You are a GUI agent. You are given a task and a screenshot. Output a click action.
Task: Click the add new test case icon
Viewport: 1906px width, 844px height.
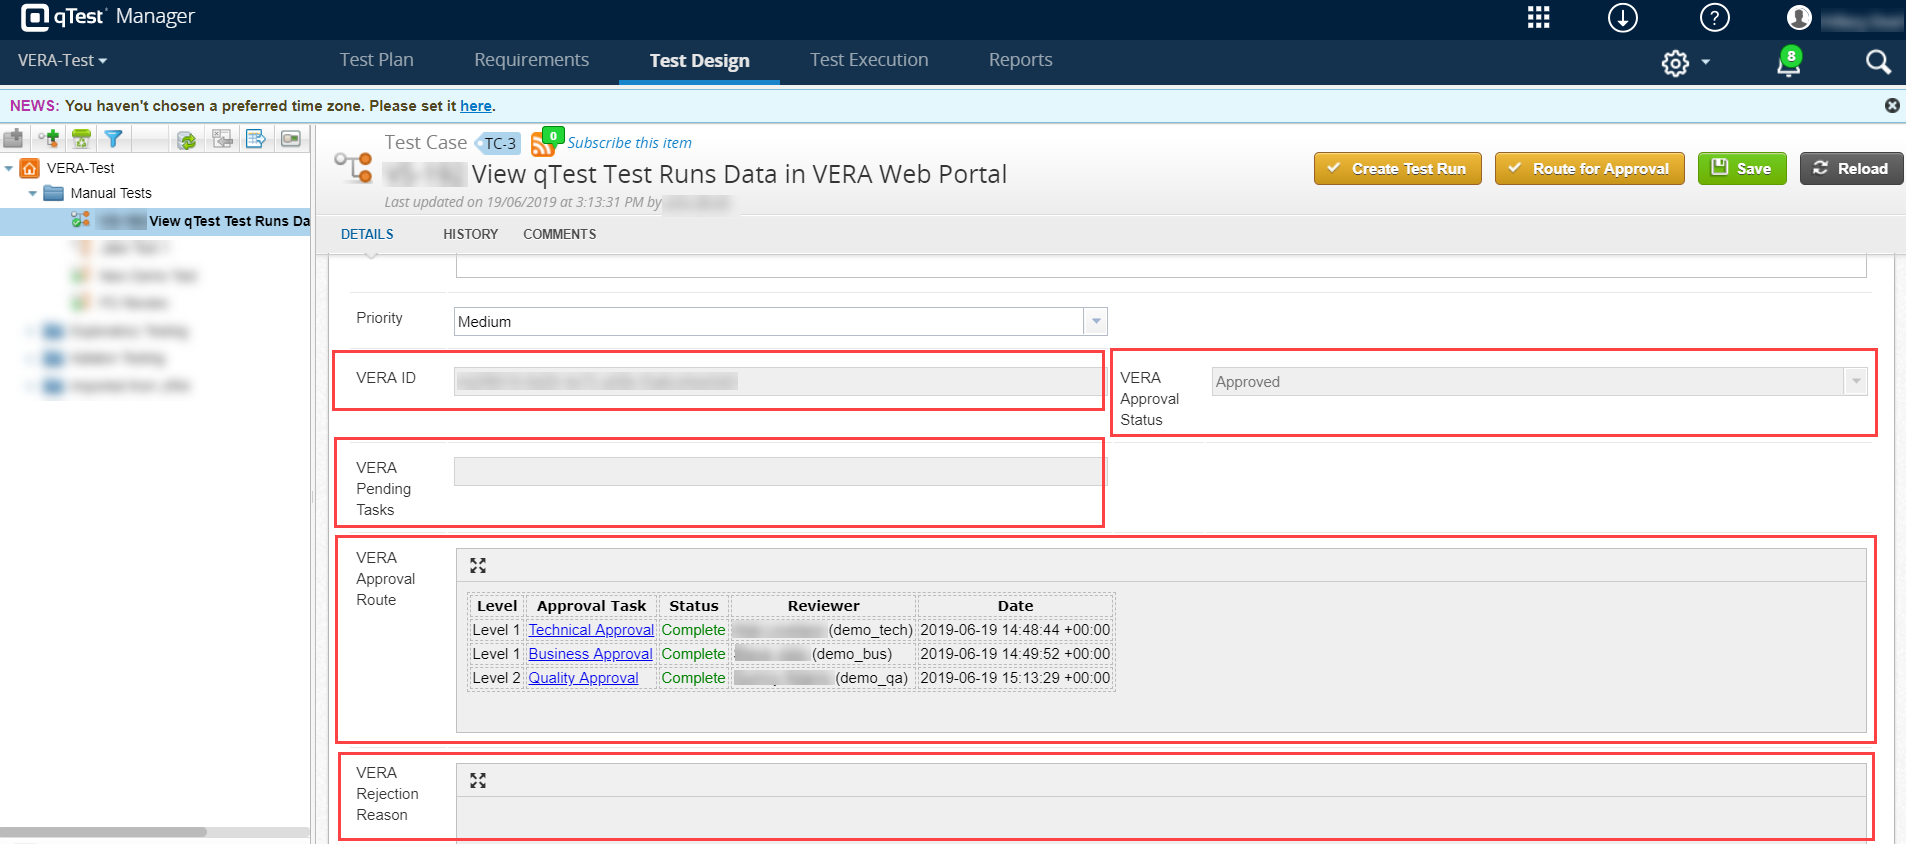(x=48, y=139)
